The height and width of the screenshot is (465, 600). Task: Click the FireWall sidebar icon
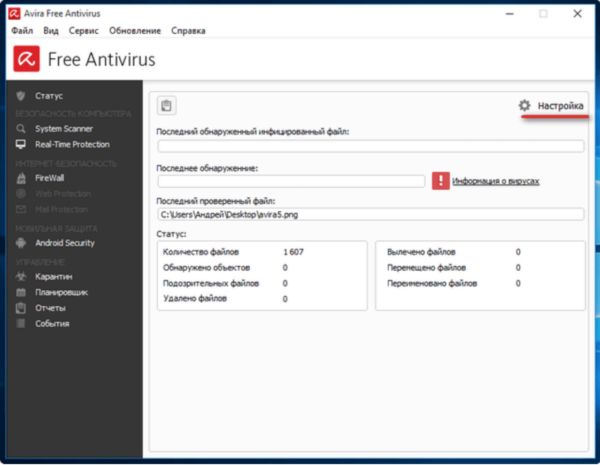click(21, 178)
